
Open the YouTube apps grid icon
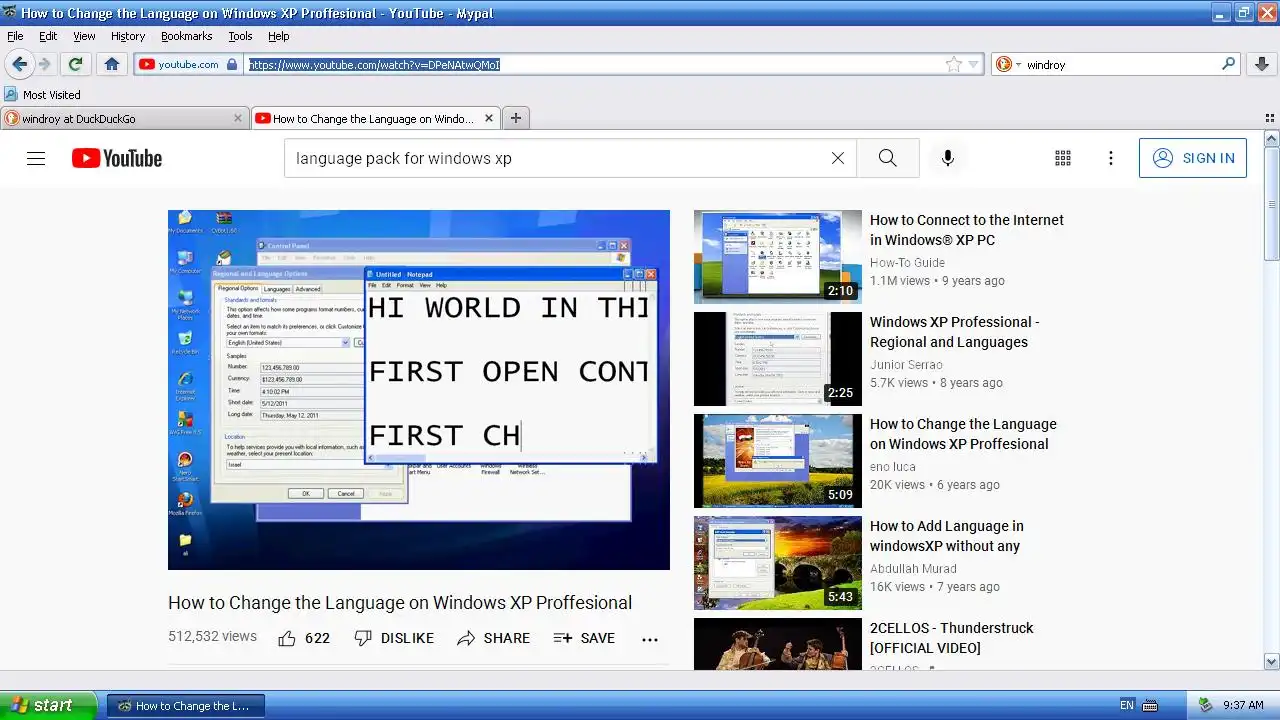click(1063, 158)
